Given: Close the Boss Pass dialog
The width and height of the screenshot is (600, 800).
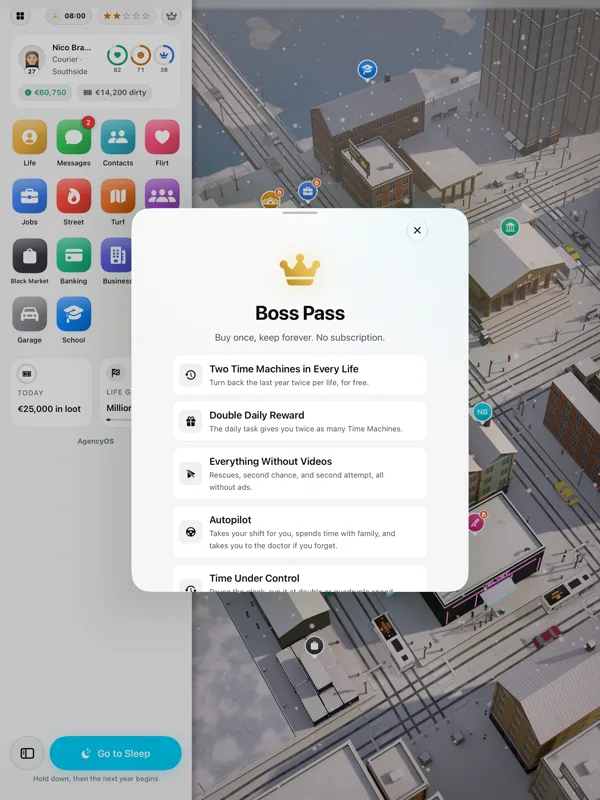Looking at the screenshot, I should click(417, 230).
